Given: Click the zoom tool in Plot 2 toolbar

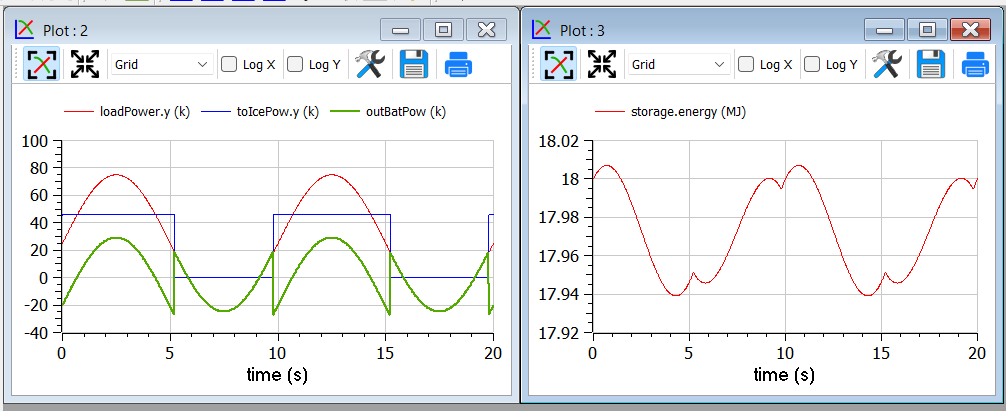Looking at the screenshot, I should 41,65.
